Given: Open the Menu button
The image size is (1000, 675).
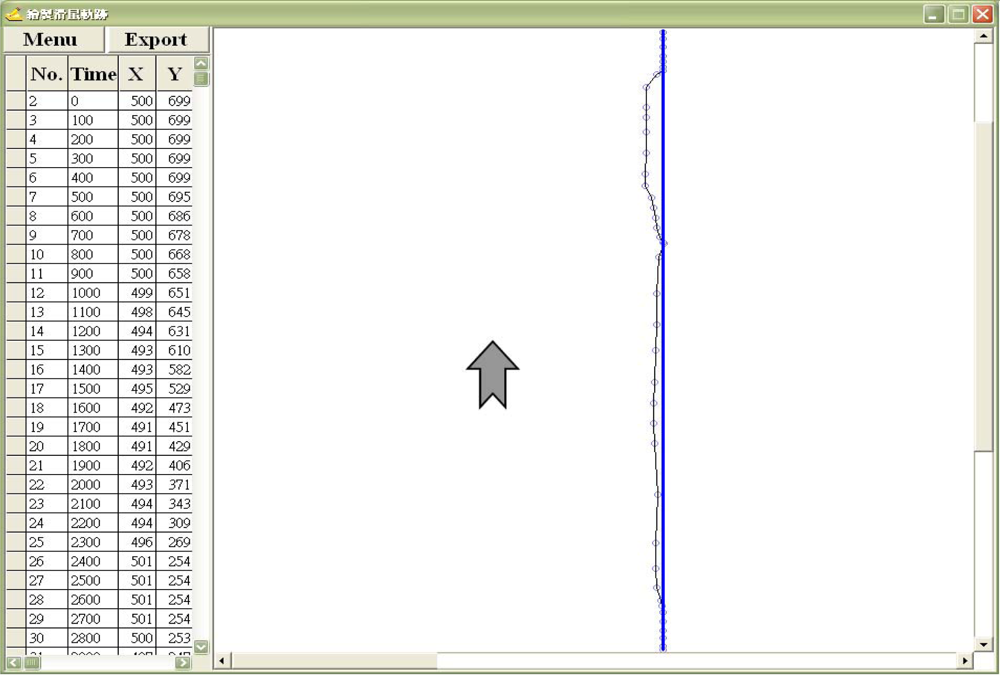Looking at the screenshot, I should click(x=54, y=40).
